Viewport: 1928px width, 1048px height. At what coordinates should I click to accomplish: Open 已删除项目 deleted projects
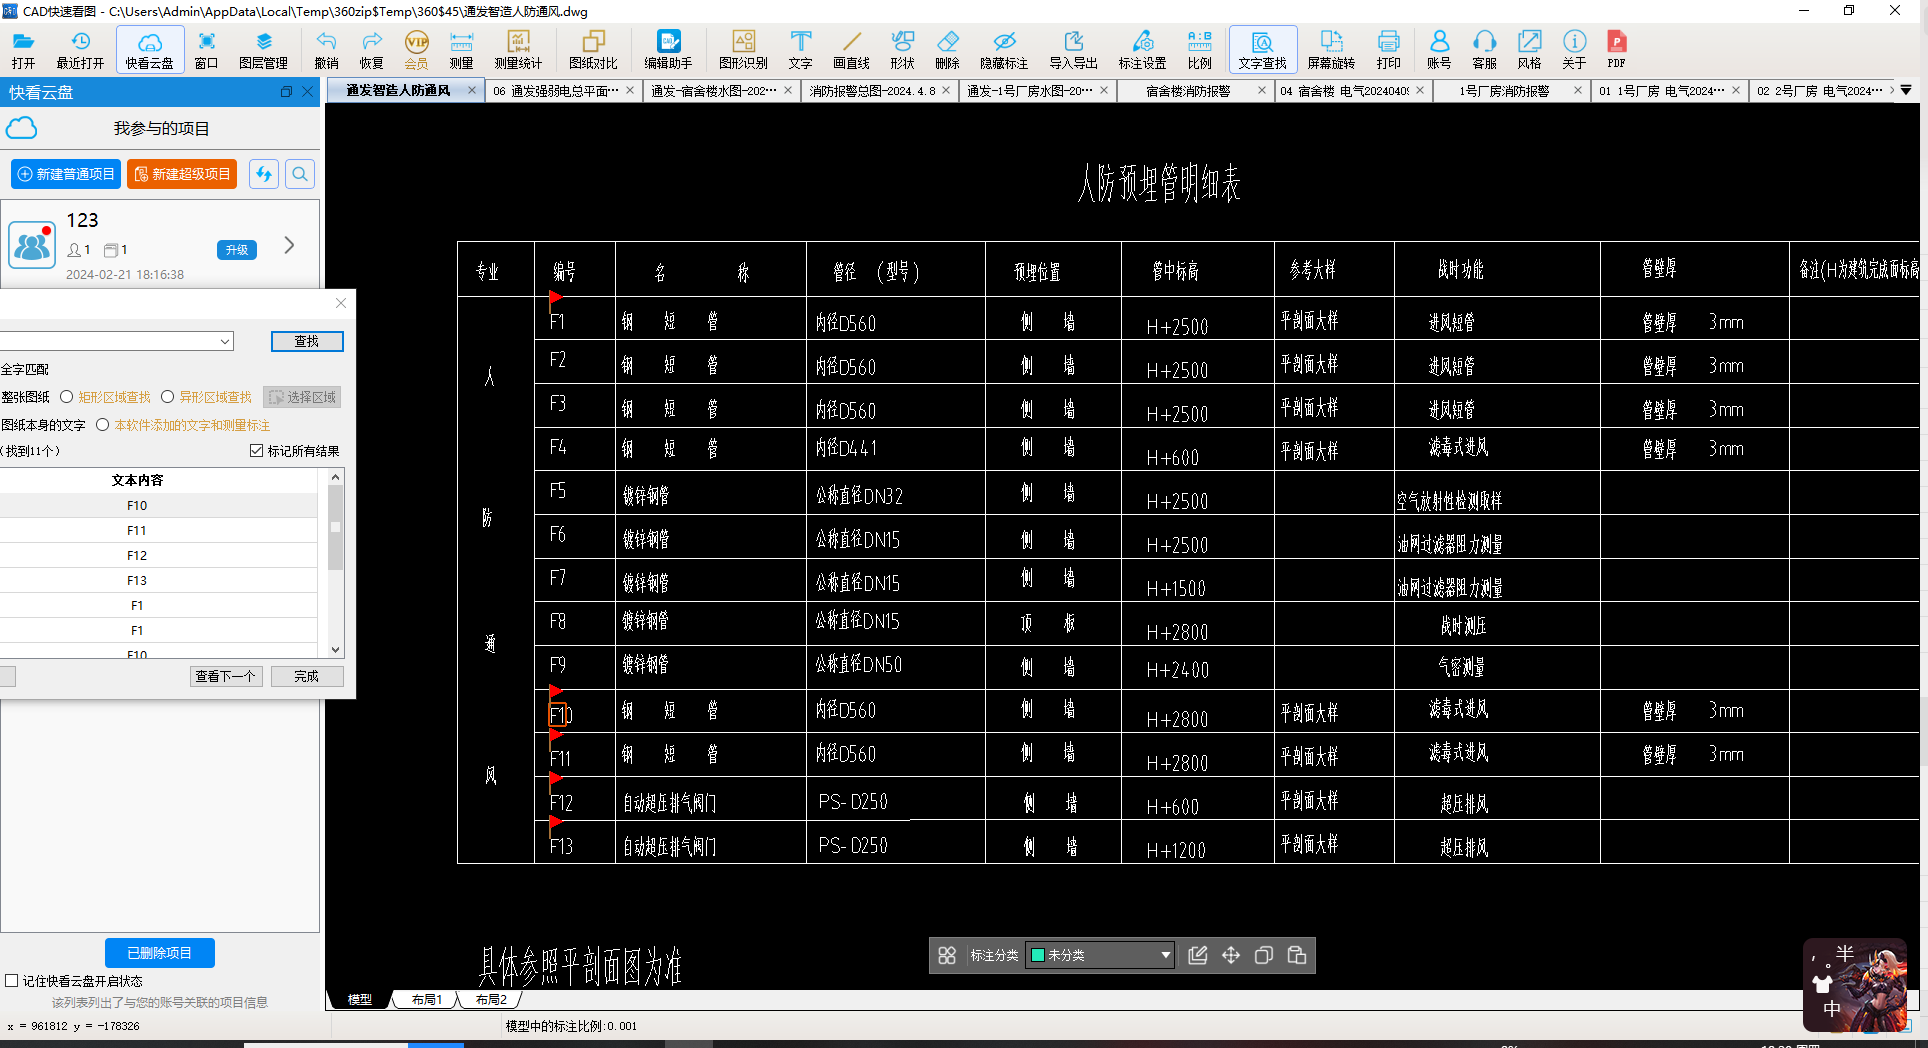(x=160, y=953)
